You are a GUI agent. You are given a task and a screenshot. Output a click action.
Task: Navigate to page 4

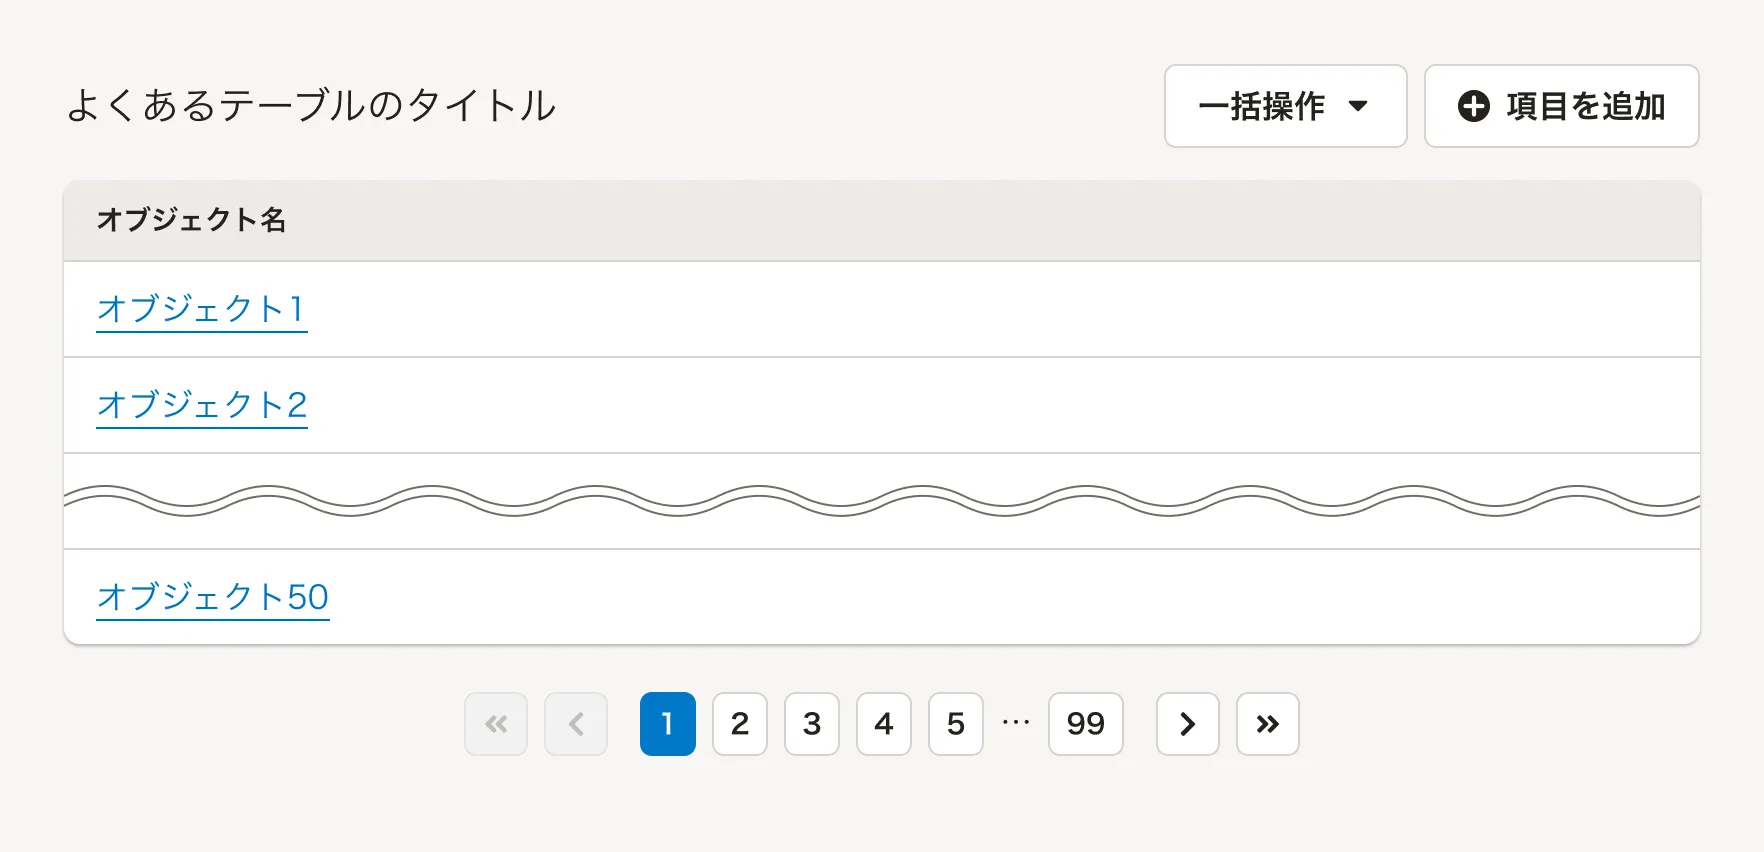click(884, 724)
